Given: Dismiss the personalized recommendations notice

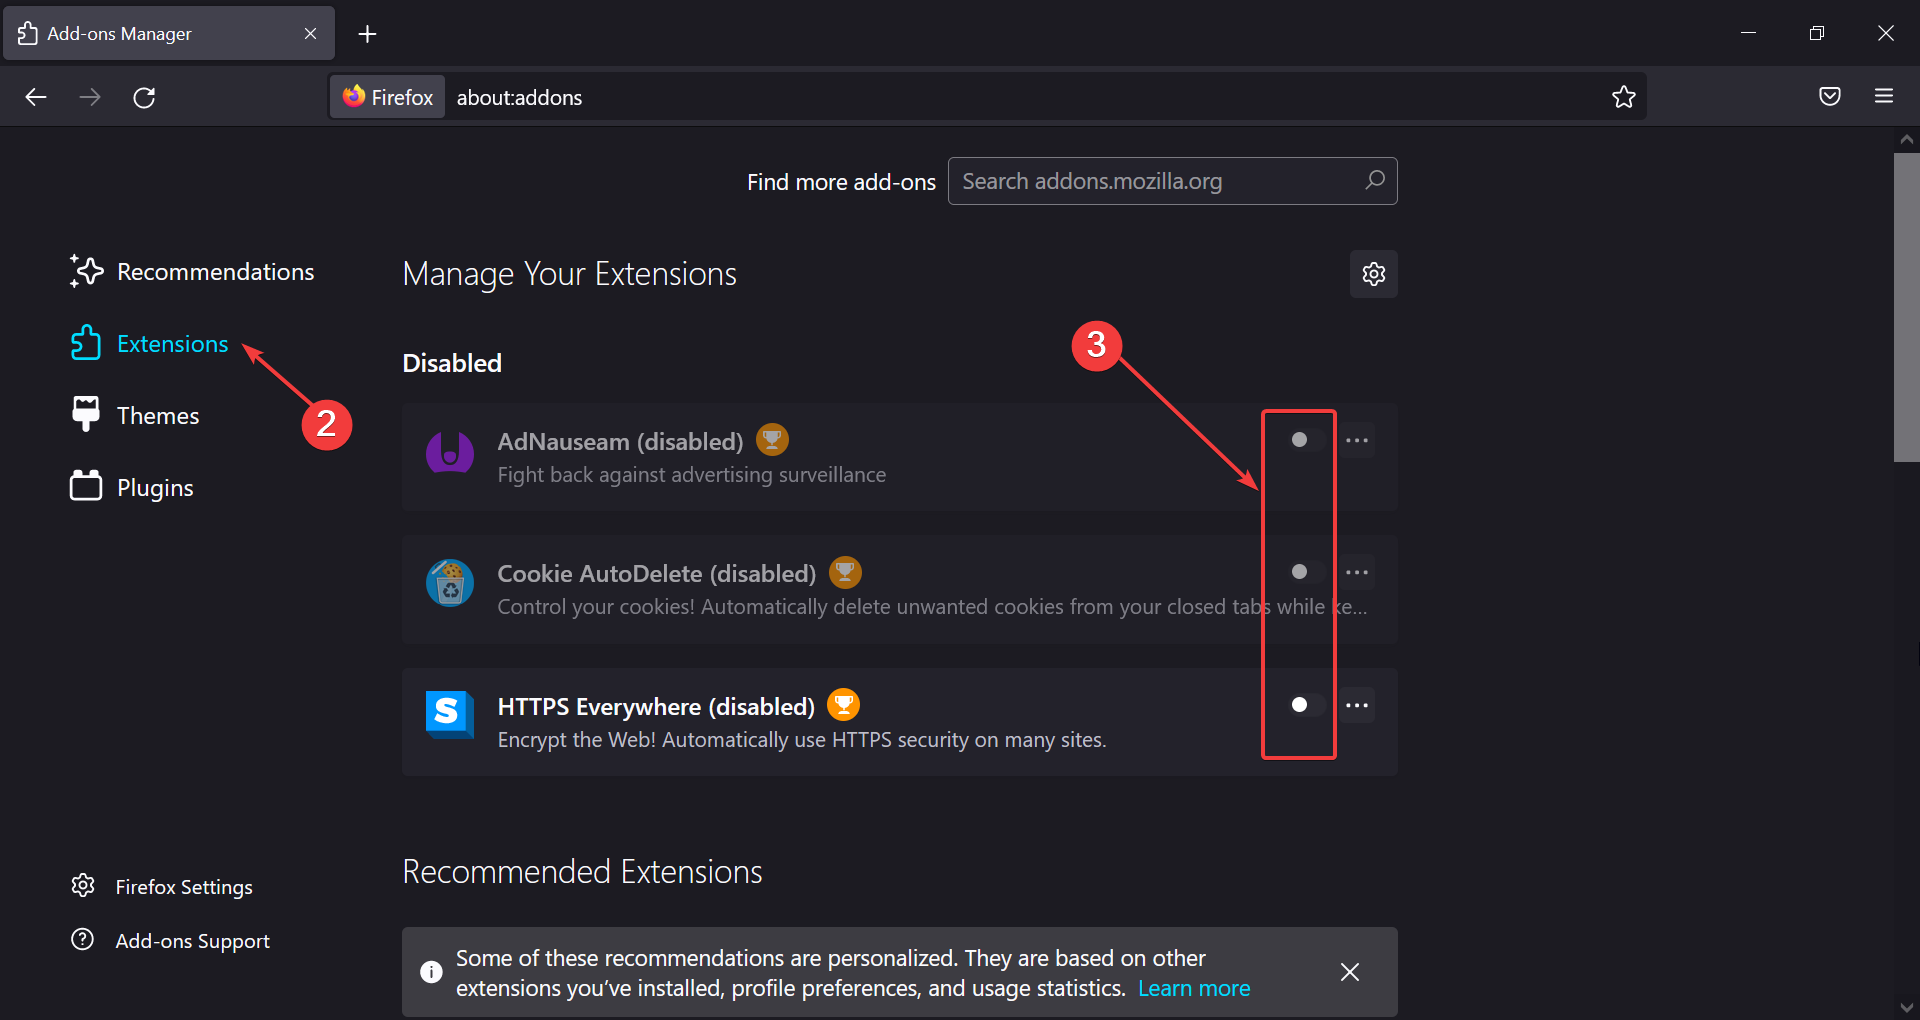Looking at the screenshot, I should pos(1349,972).
